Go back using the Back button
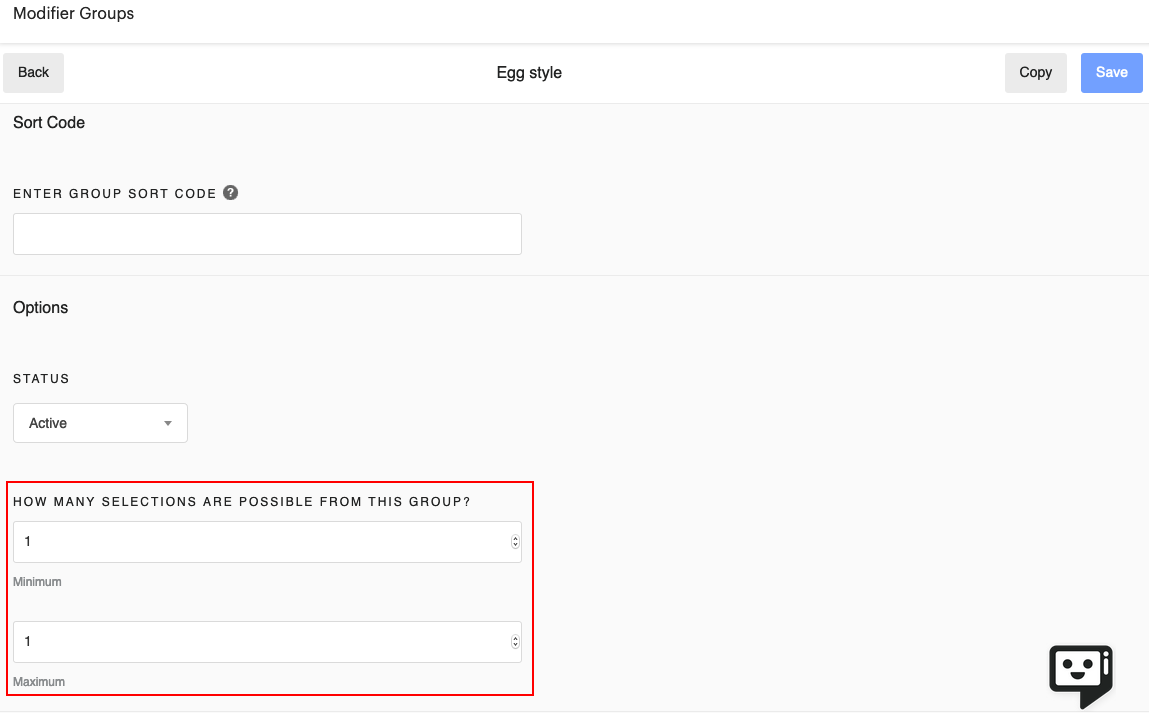 pos(33,72)
